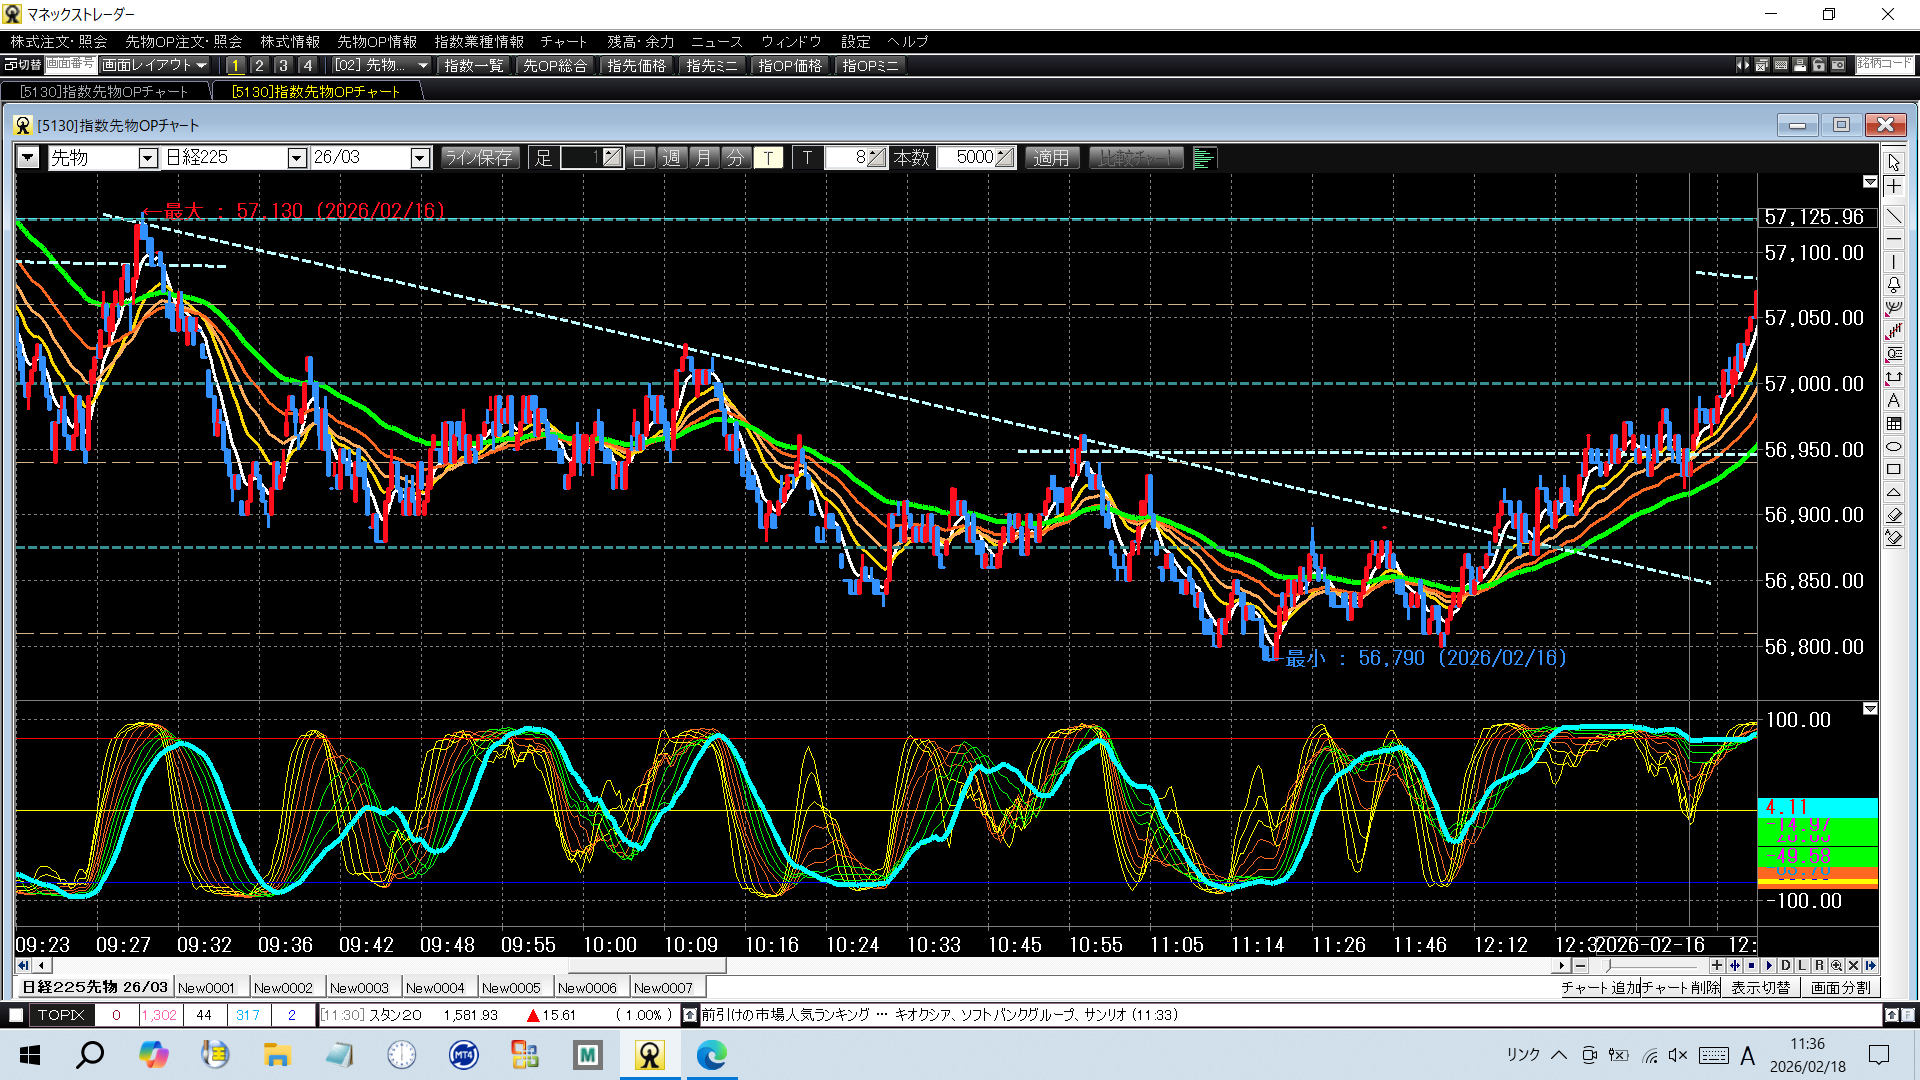1920x1080 pixels.
Task: Toggle the highlighted T tick button
Action: coord(768,158)
